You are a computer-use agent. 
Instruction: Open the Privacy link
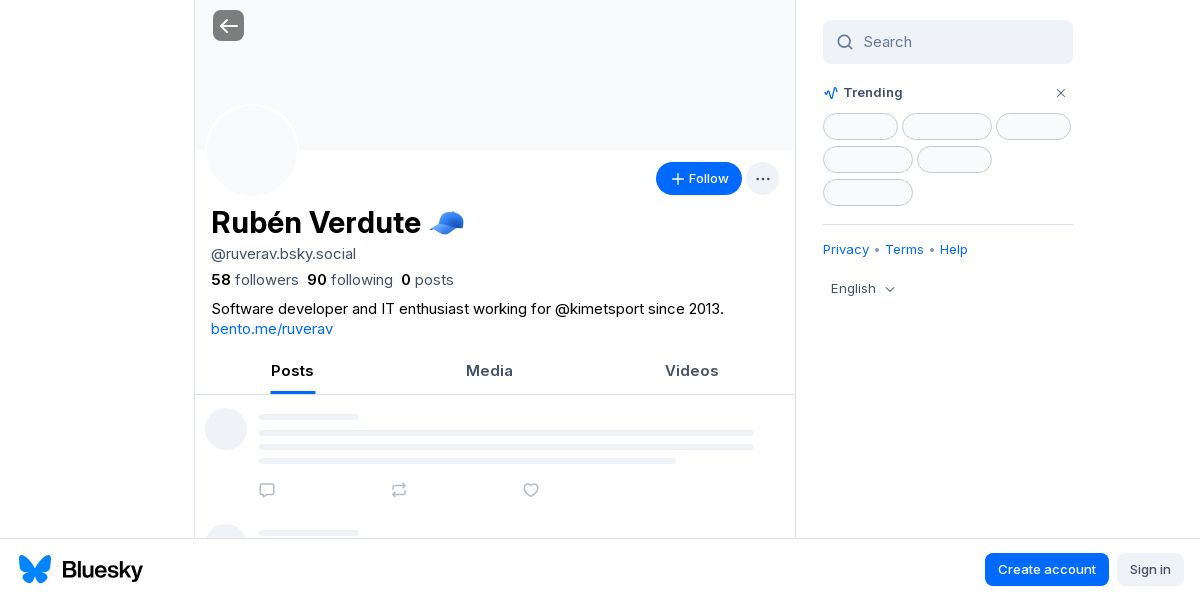pos(846,250)
